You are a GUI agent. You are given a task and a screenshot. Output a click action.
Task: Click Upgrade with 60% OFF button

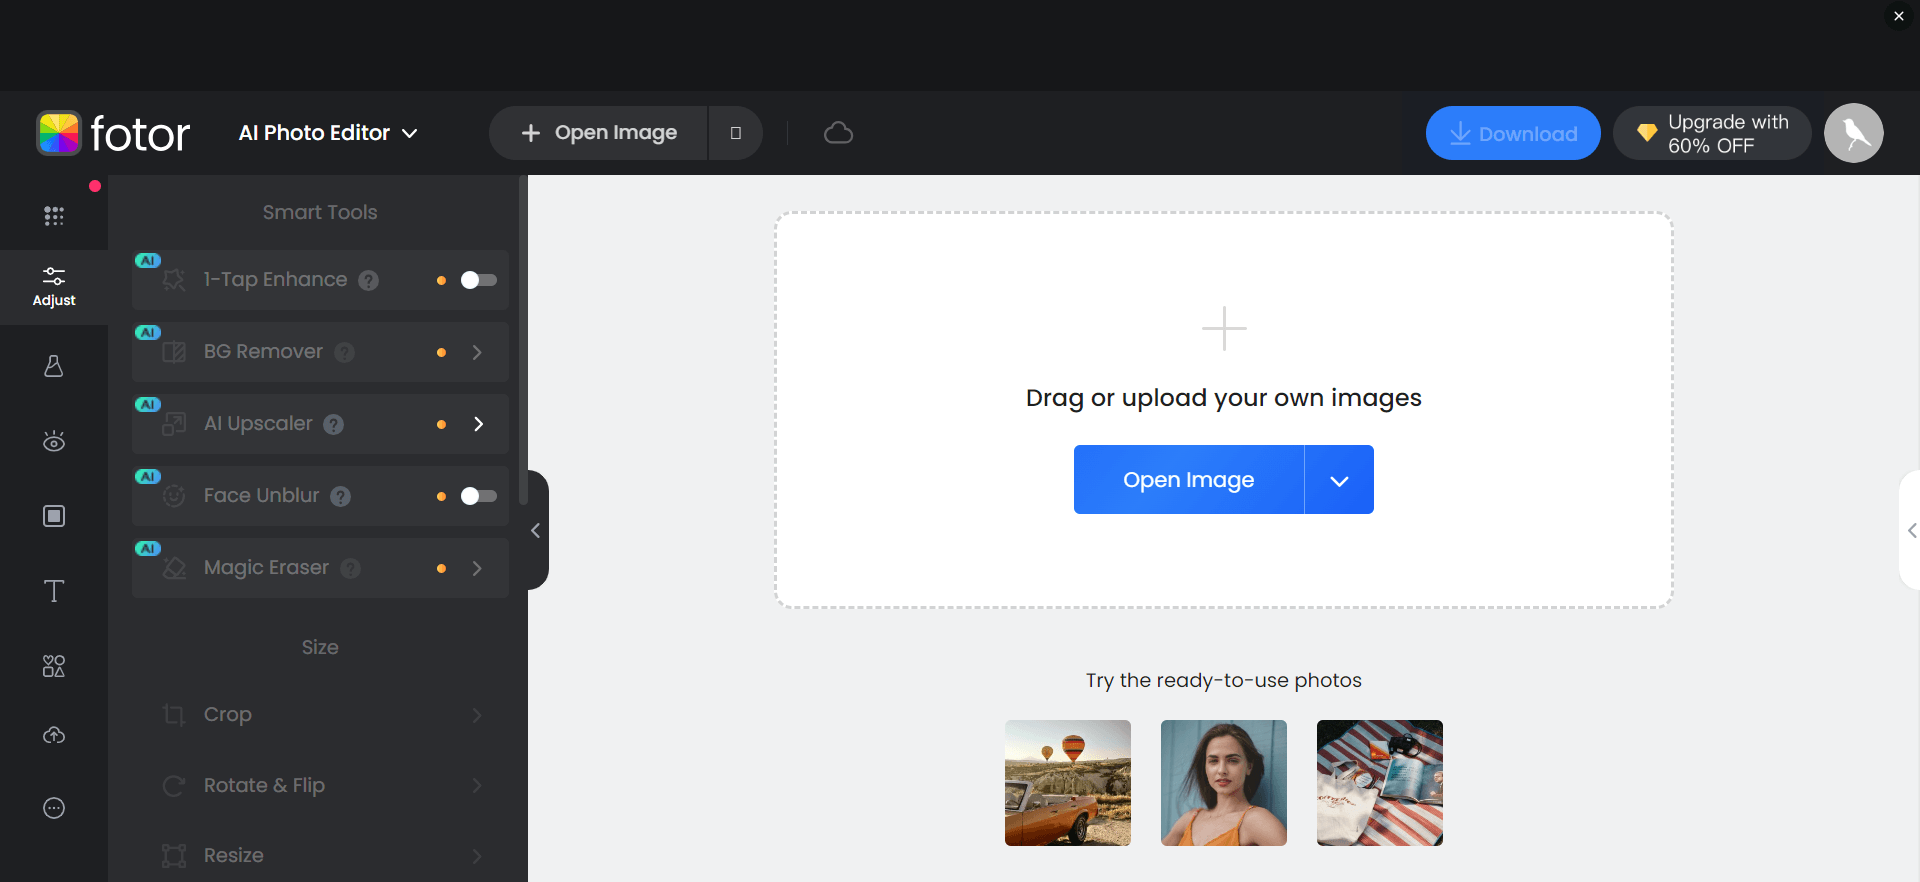coord(1712,133)
